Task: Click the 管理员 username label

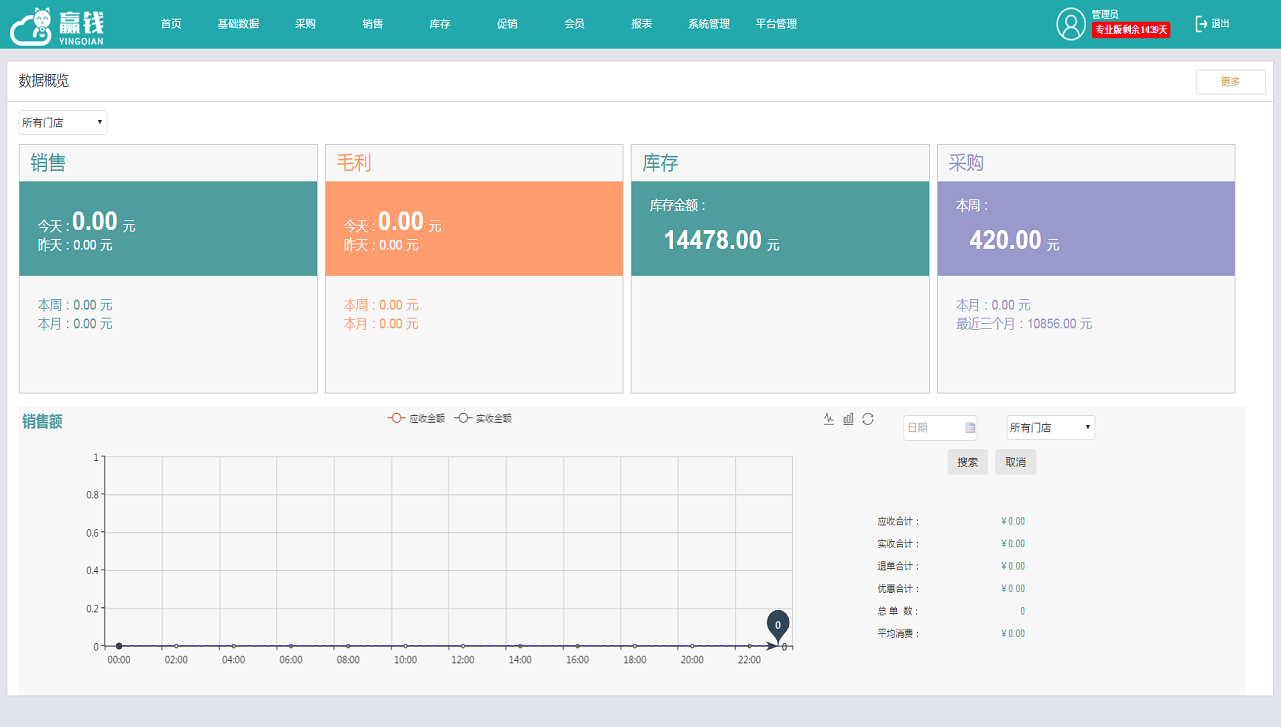Action: 1105,14
